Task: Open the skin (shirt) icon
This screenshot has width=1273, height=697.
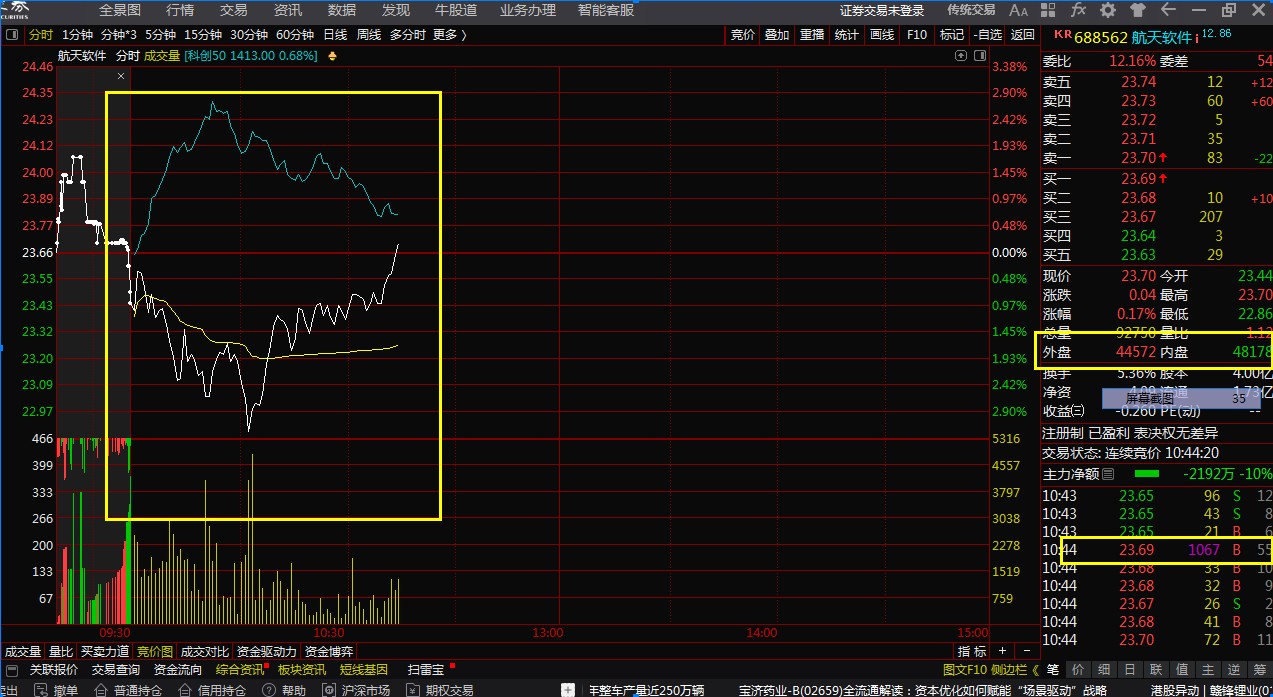Action: 1137,10
